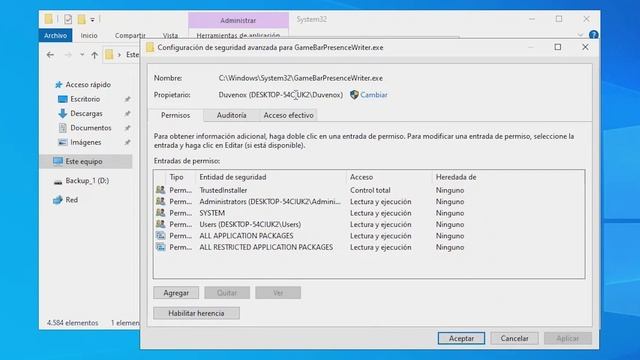Open the Inicio ribbon tab in Explorer
Screen dimensions: 640x360
tap(89, 36)
